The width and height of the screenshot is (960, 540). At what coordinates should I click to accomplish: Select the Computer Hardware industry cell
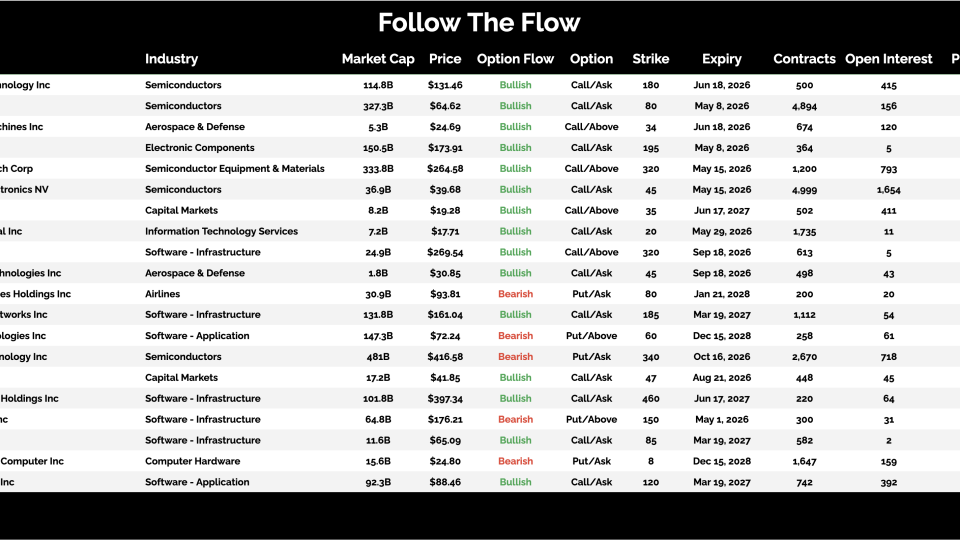192,461
